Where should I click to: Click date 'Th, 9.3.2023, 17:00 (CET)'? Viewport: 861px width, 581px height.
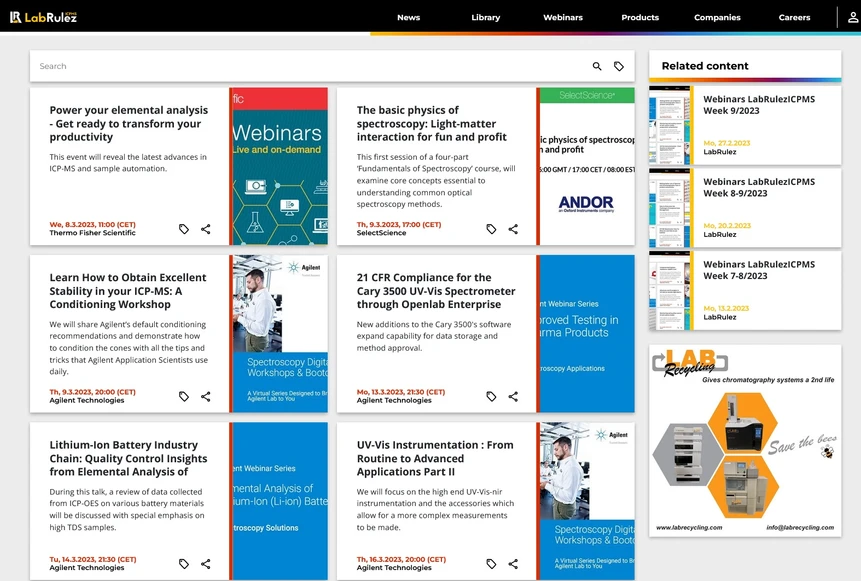click(399, 225)
